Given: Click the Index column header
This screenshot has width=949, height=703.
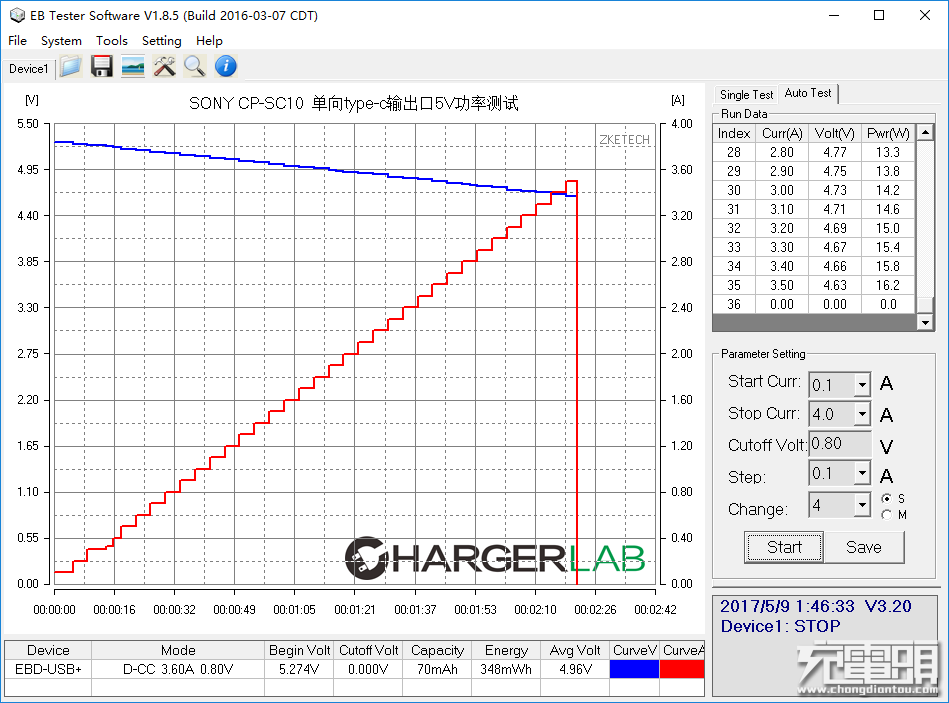Looking at the screenshot, I should click(x=734, y=133).
